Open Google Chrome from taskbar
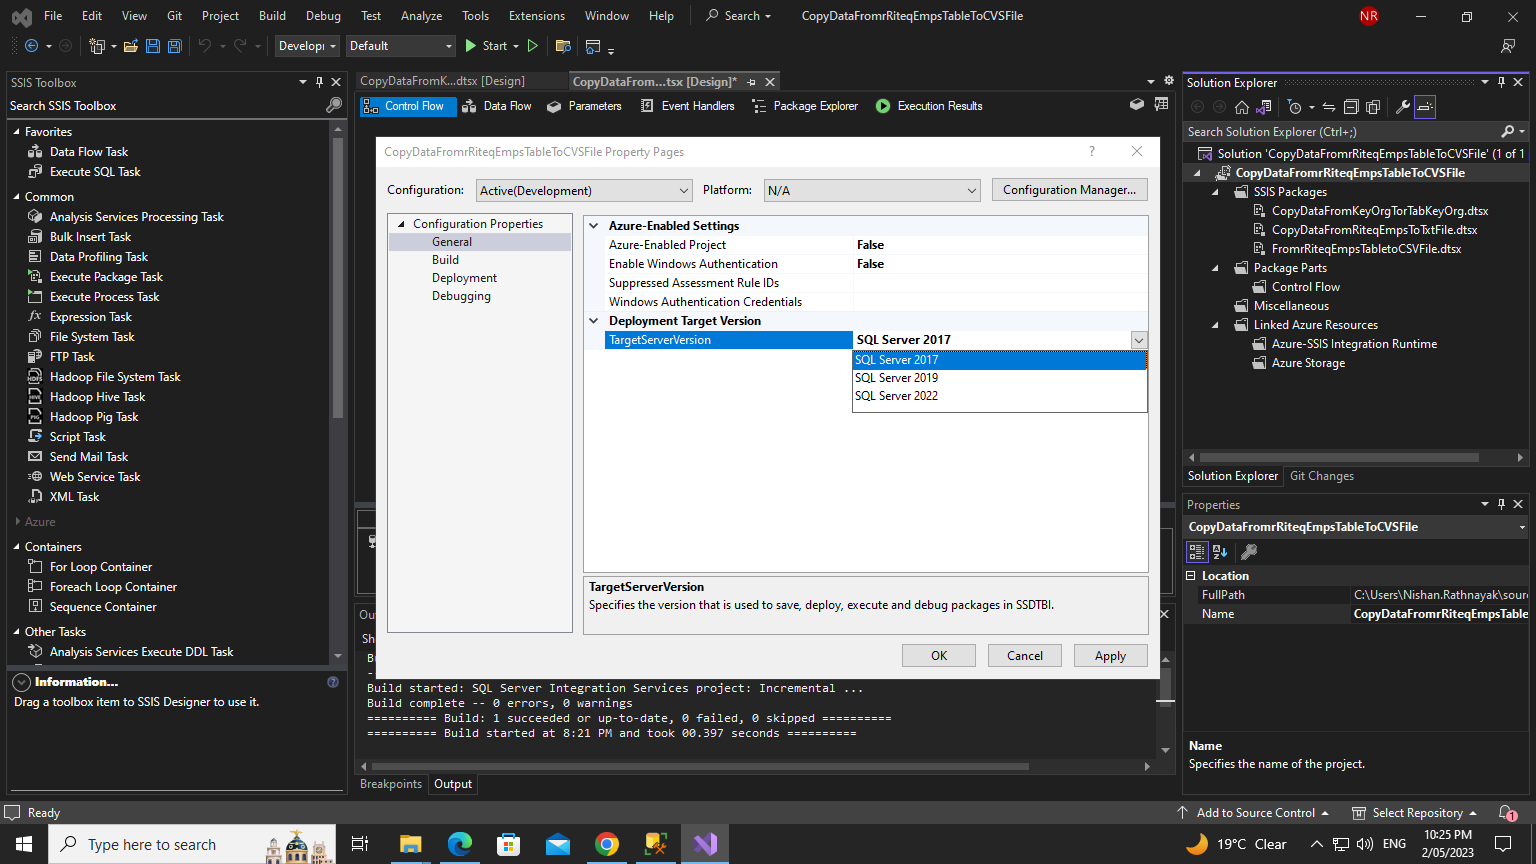The height and width of the screenshot is (864, 1536). (607, 844)
